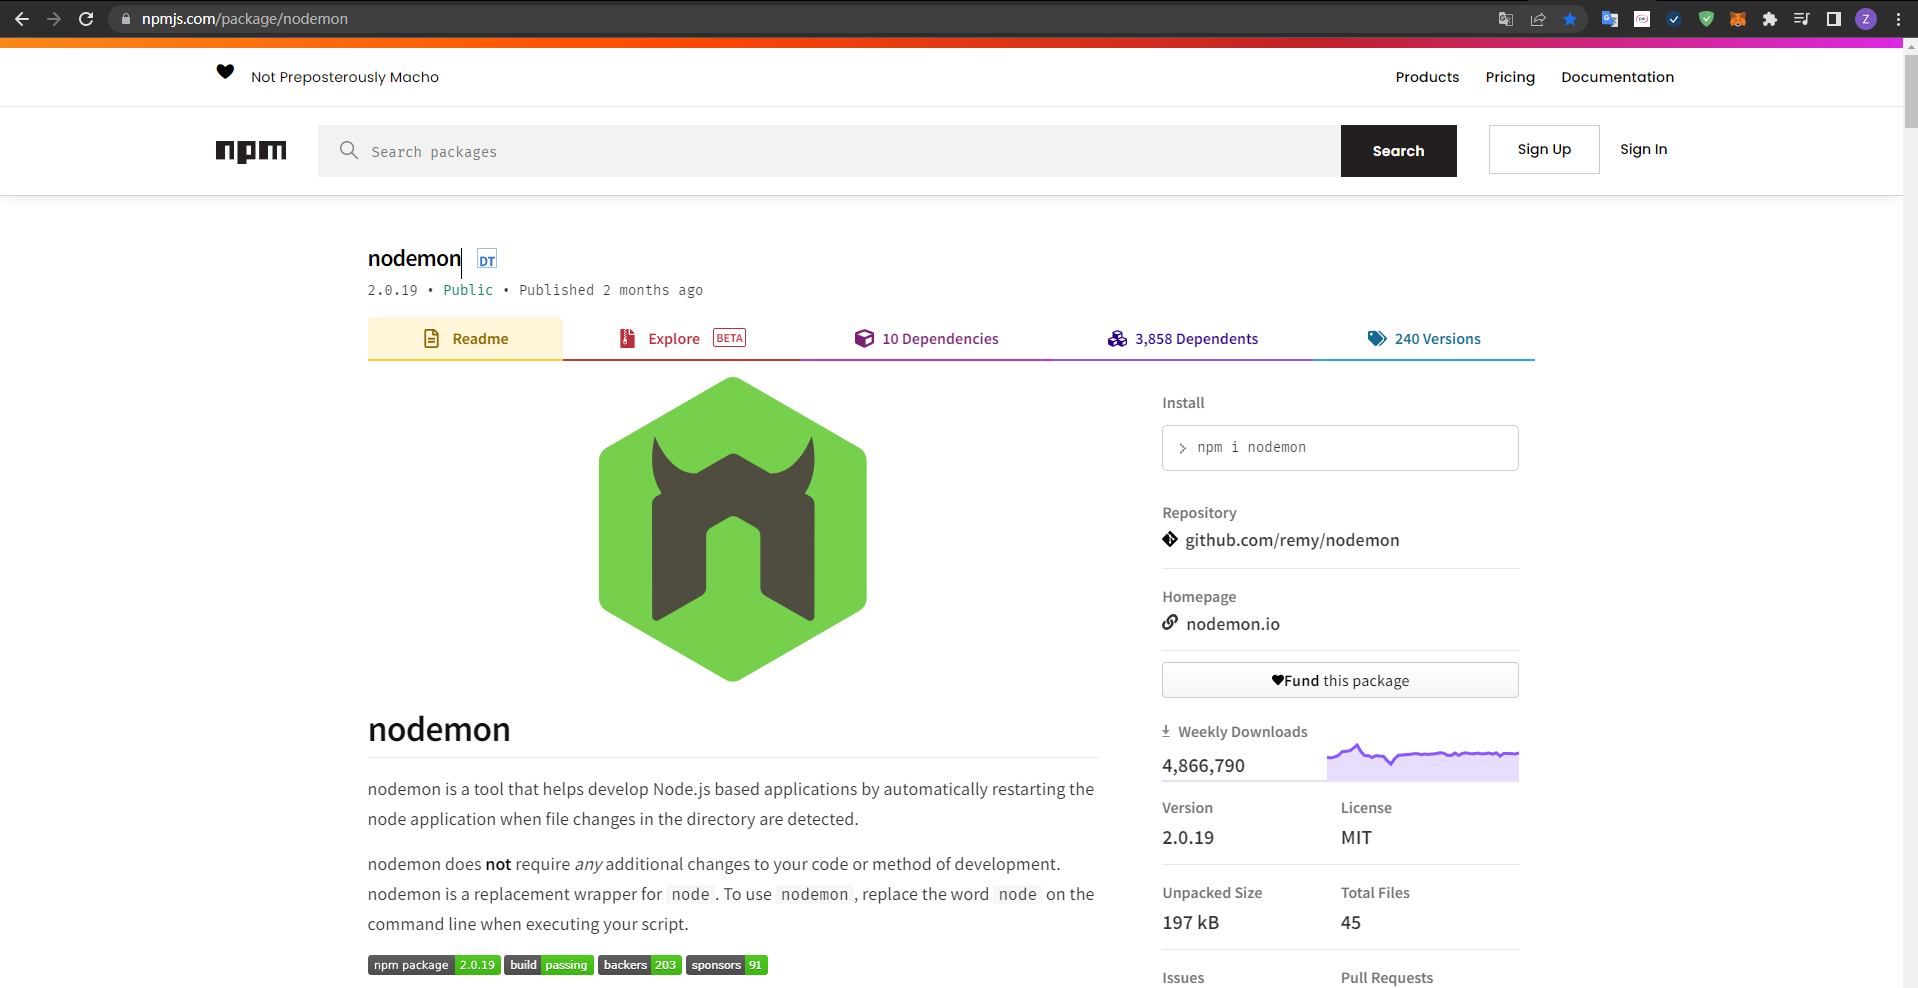The image size is (1918, 988).
Task: Click the translate page icon in the address bar
Action: pyautogui.click(x=1506, y=19)
